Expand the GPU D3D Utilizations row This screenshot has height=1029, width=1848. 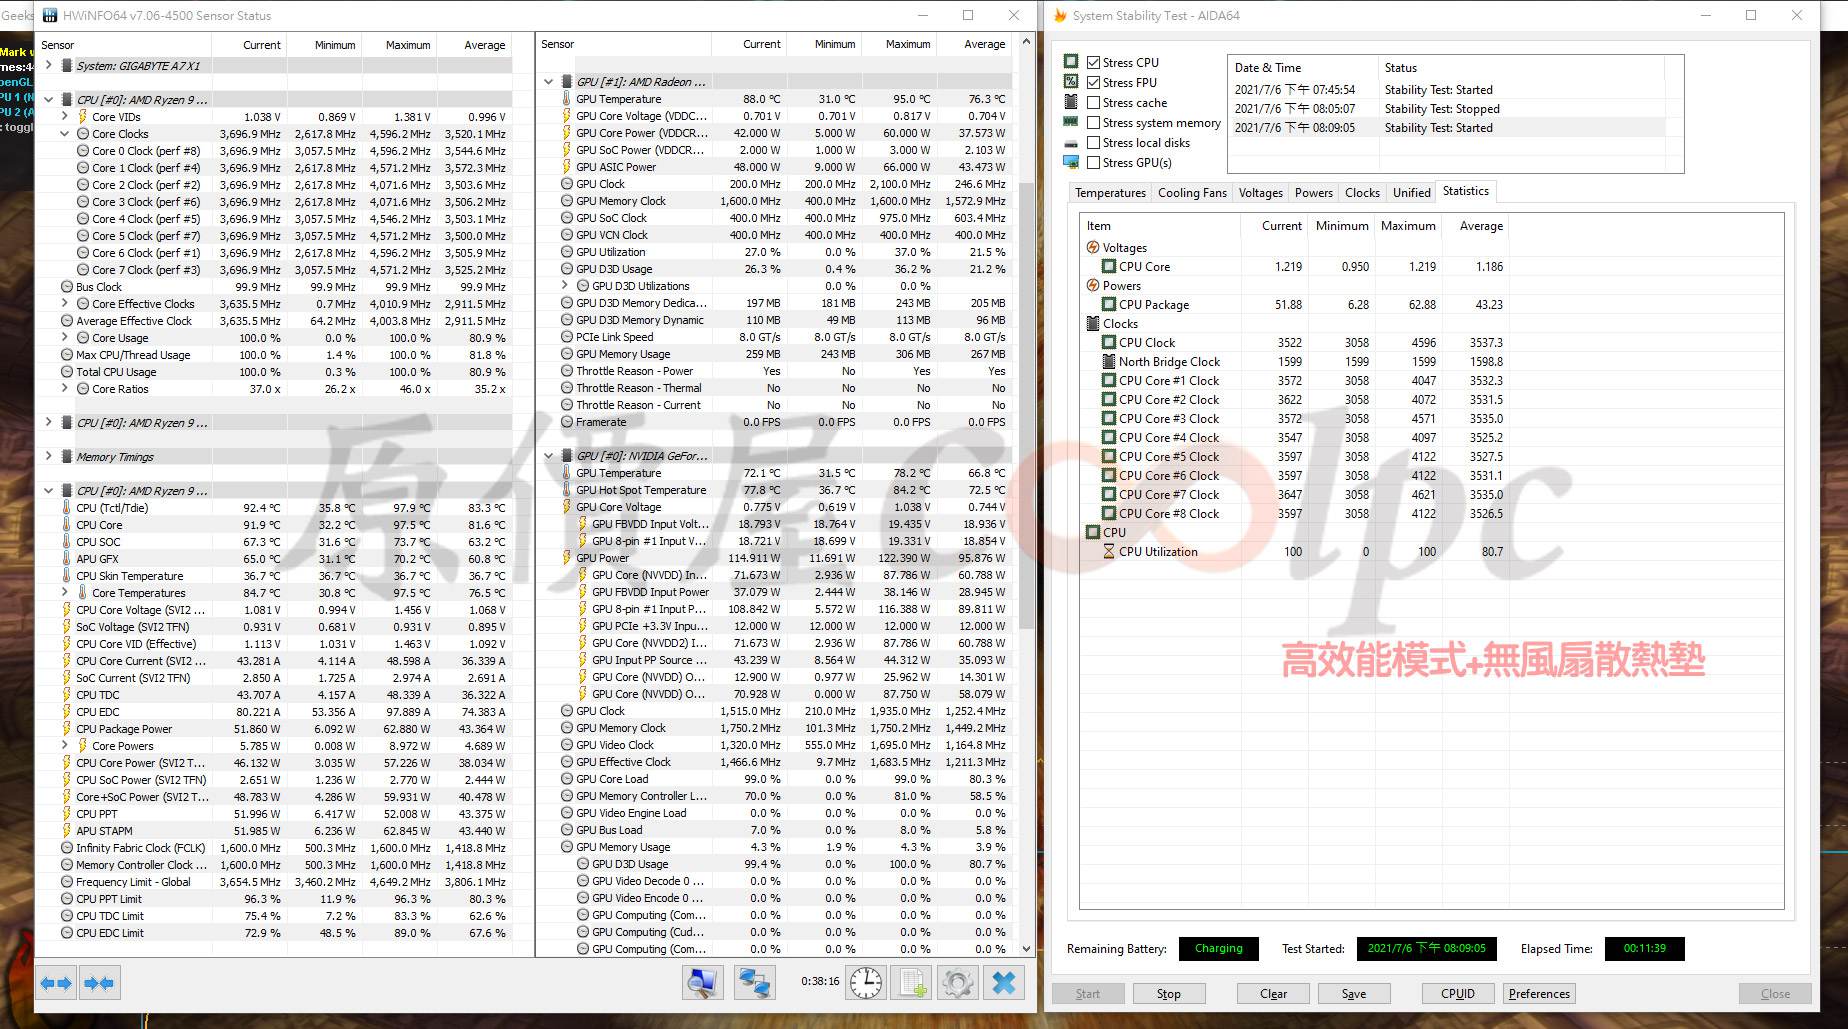pyautogui.click(x=565, y=286)
